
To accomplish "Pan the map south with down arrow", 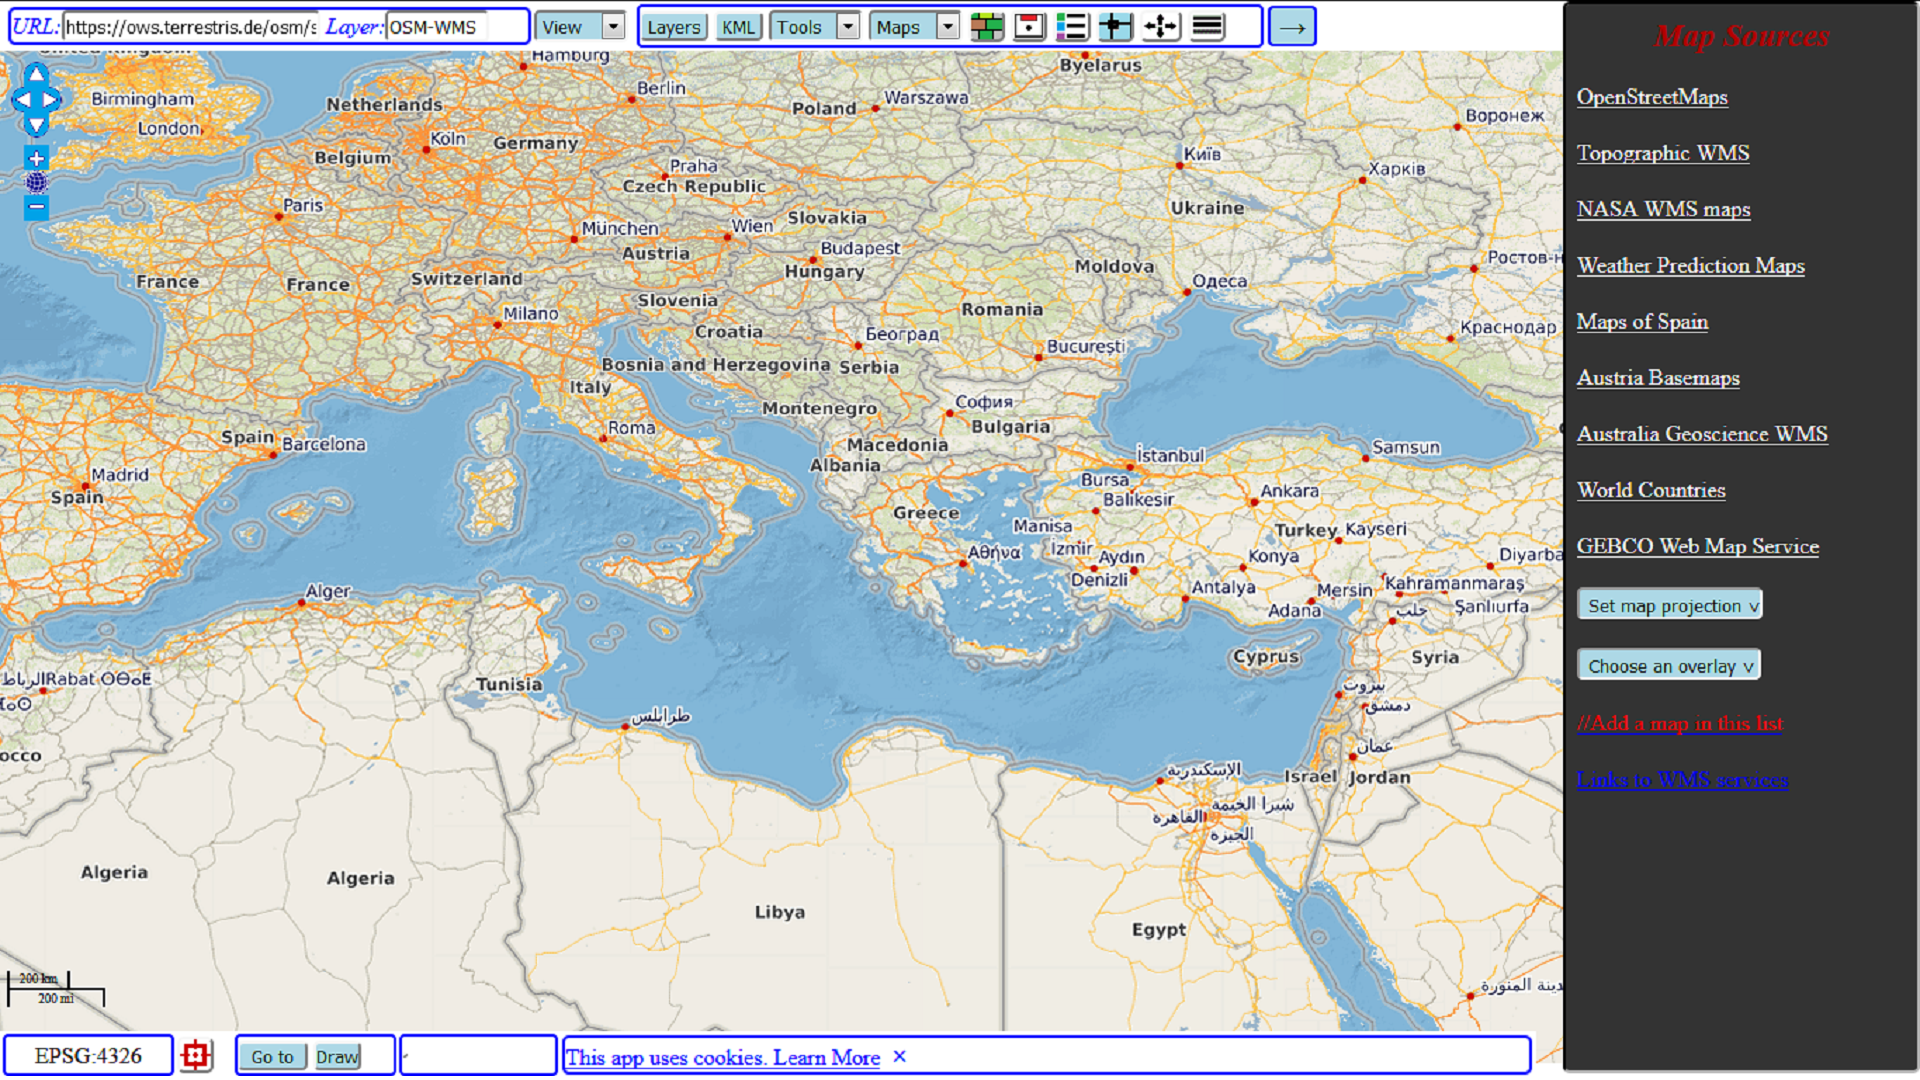I will tap(36, 125).
